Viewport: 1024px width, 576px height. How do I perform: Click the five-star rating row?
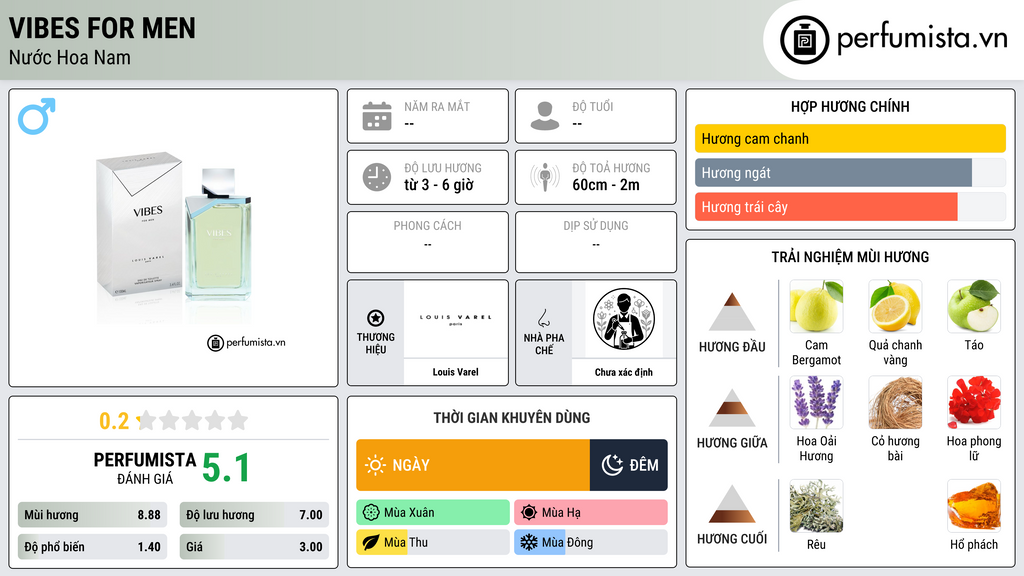tap(192, 420)
